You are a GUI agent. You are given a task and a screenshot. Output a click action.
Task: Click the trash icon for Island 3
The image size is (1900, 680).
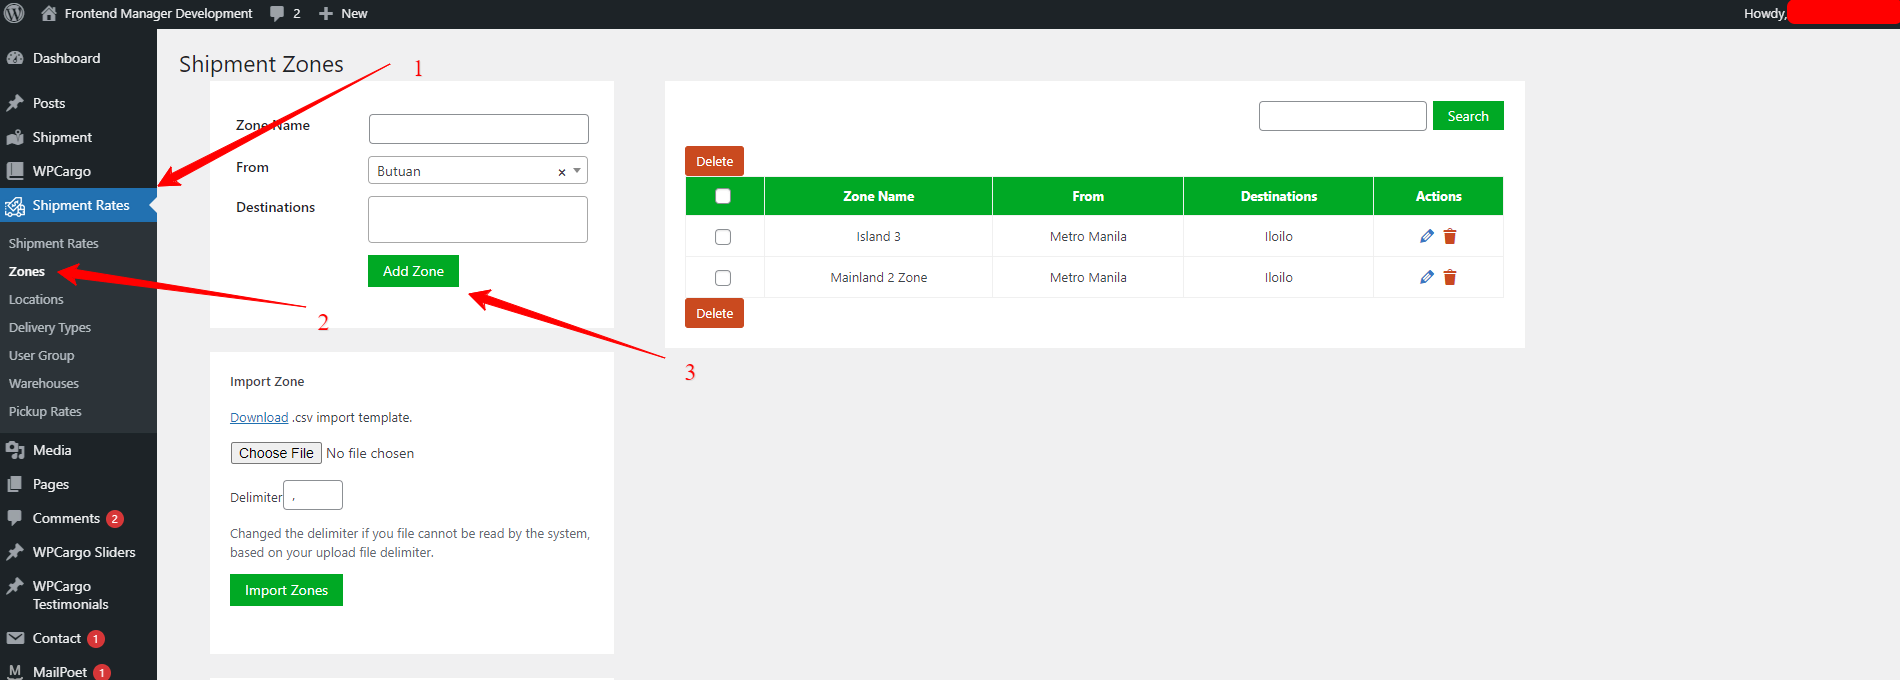tap(1450, 236)
